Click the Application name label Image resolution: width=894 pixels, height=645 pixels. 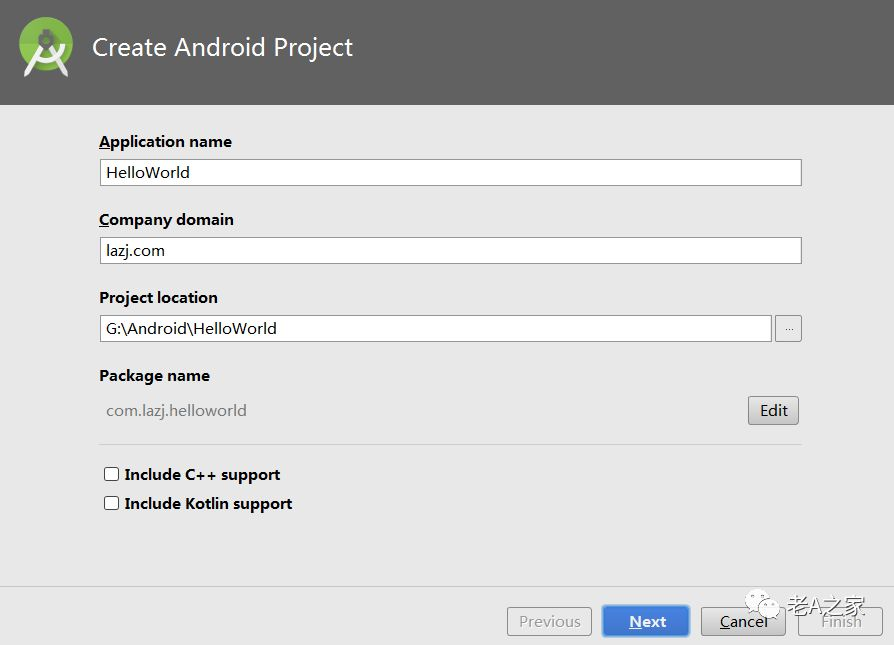tap(165, 141)
